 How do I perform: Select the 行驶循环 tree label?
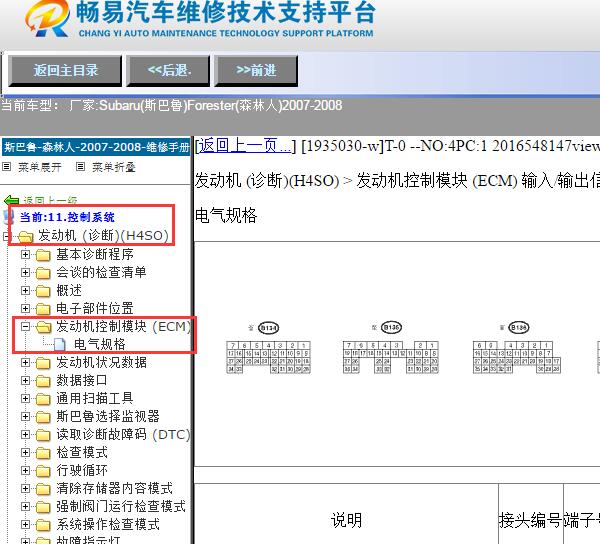click(82, 470)
